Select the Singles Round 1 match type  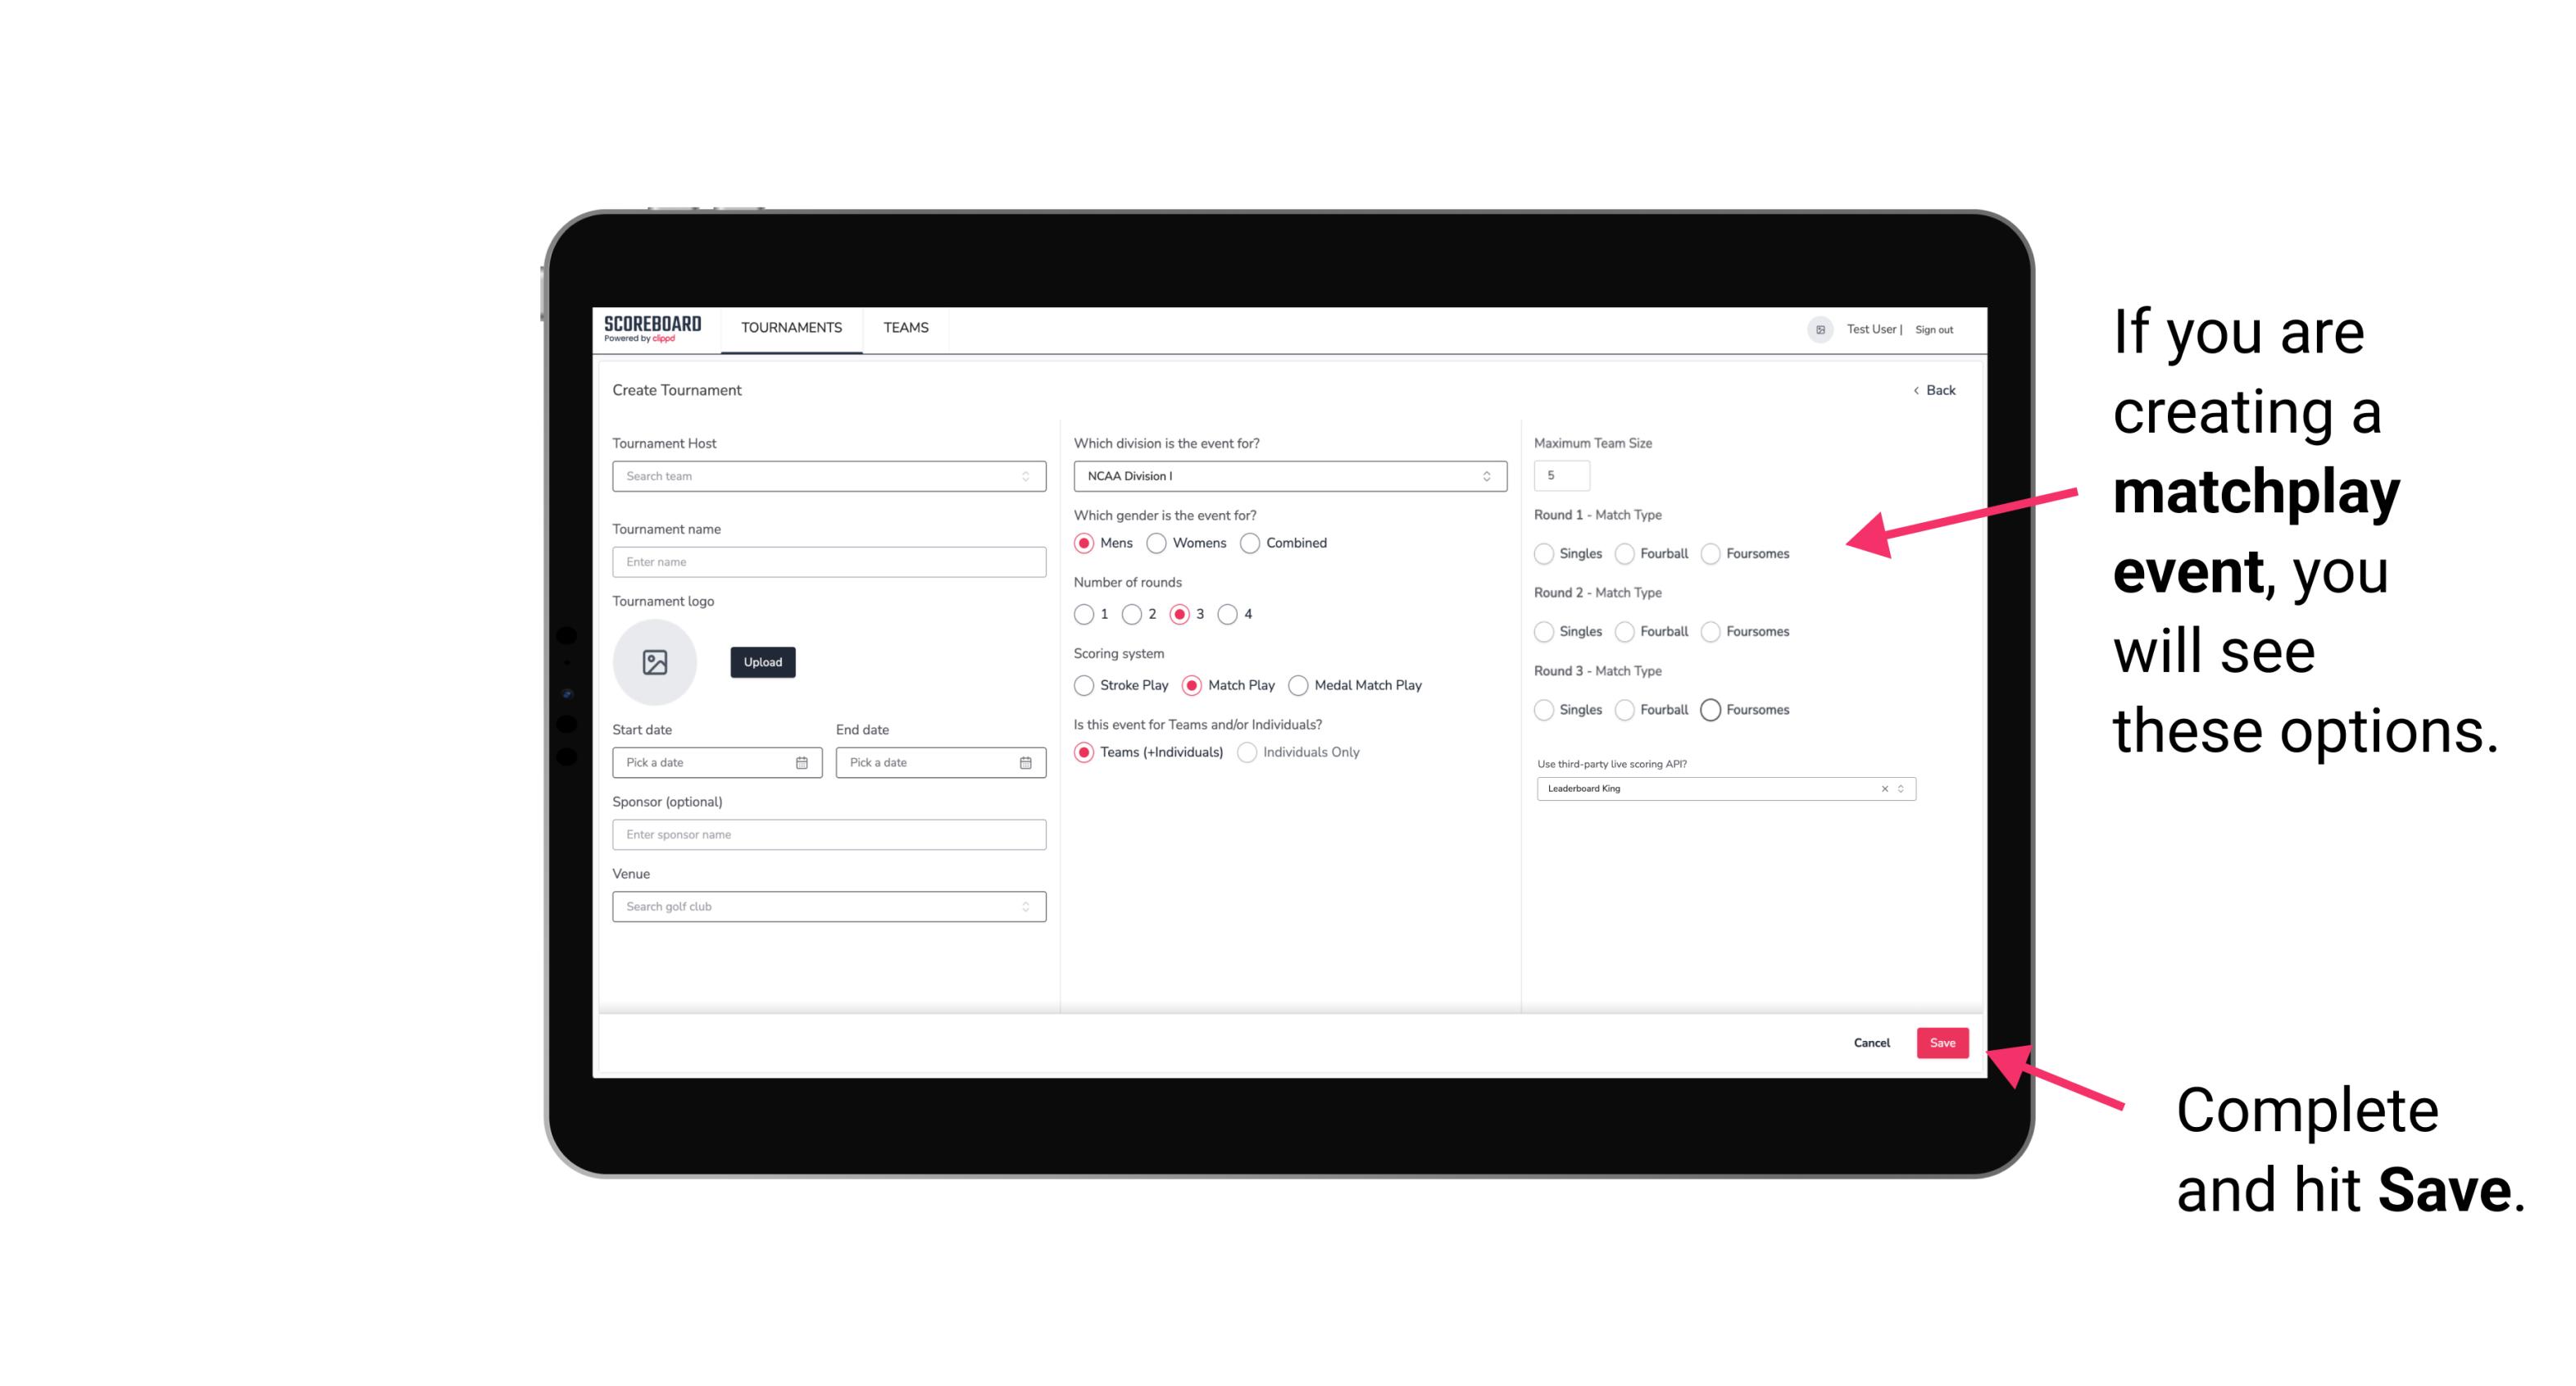click(x=1544, y=553)
